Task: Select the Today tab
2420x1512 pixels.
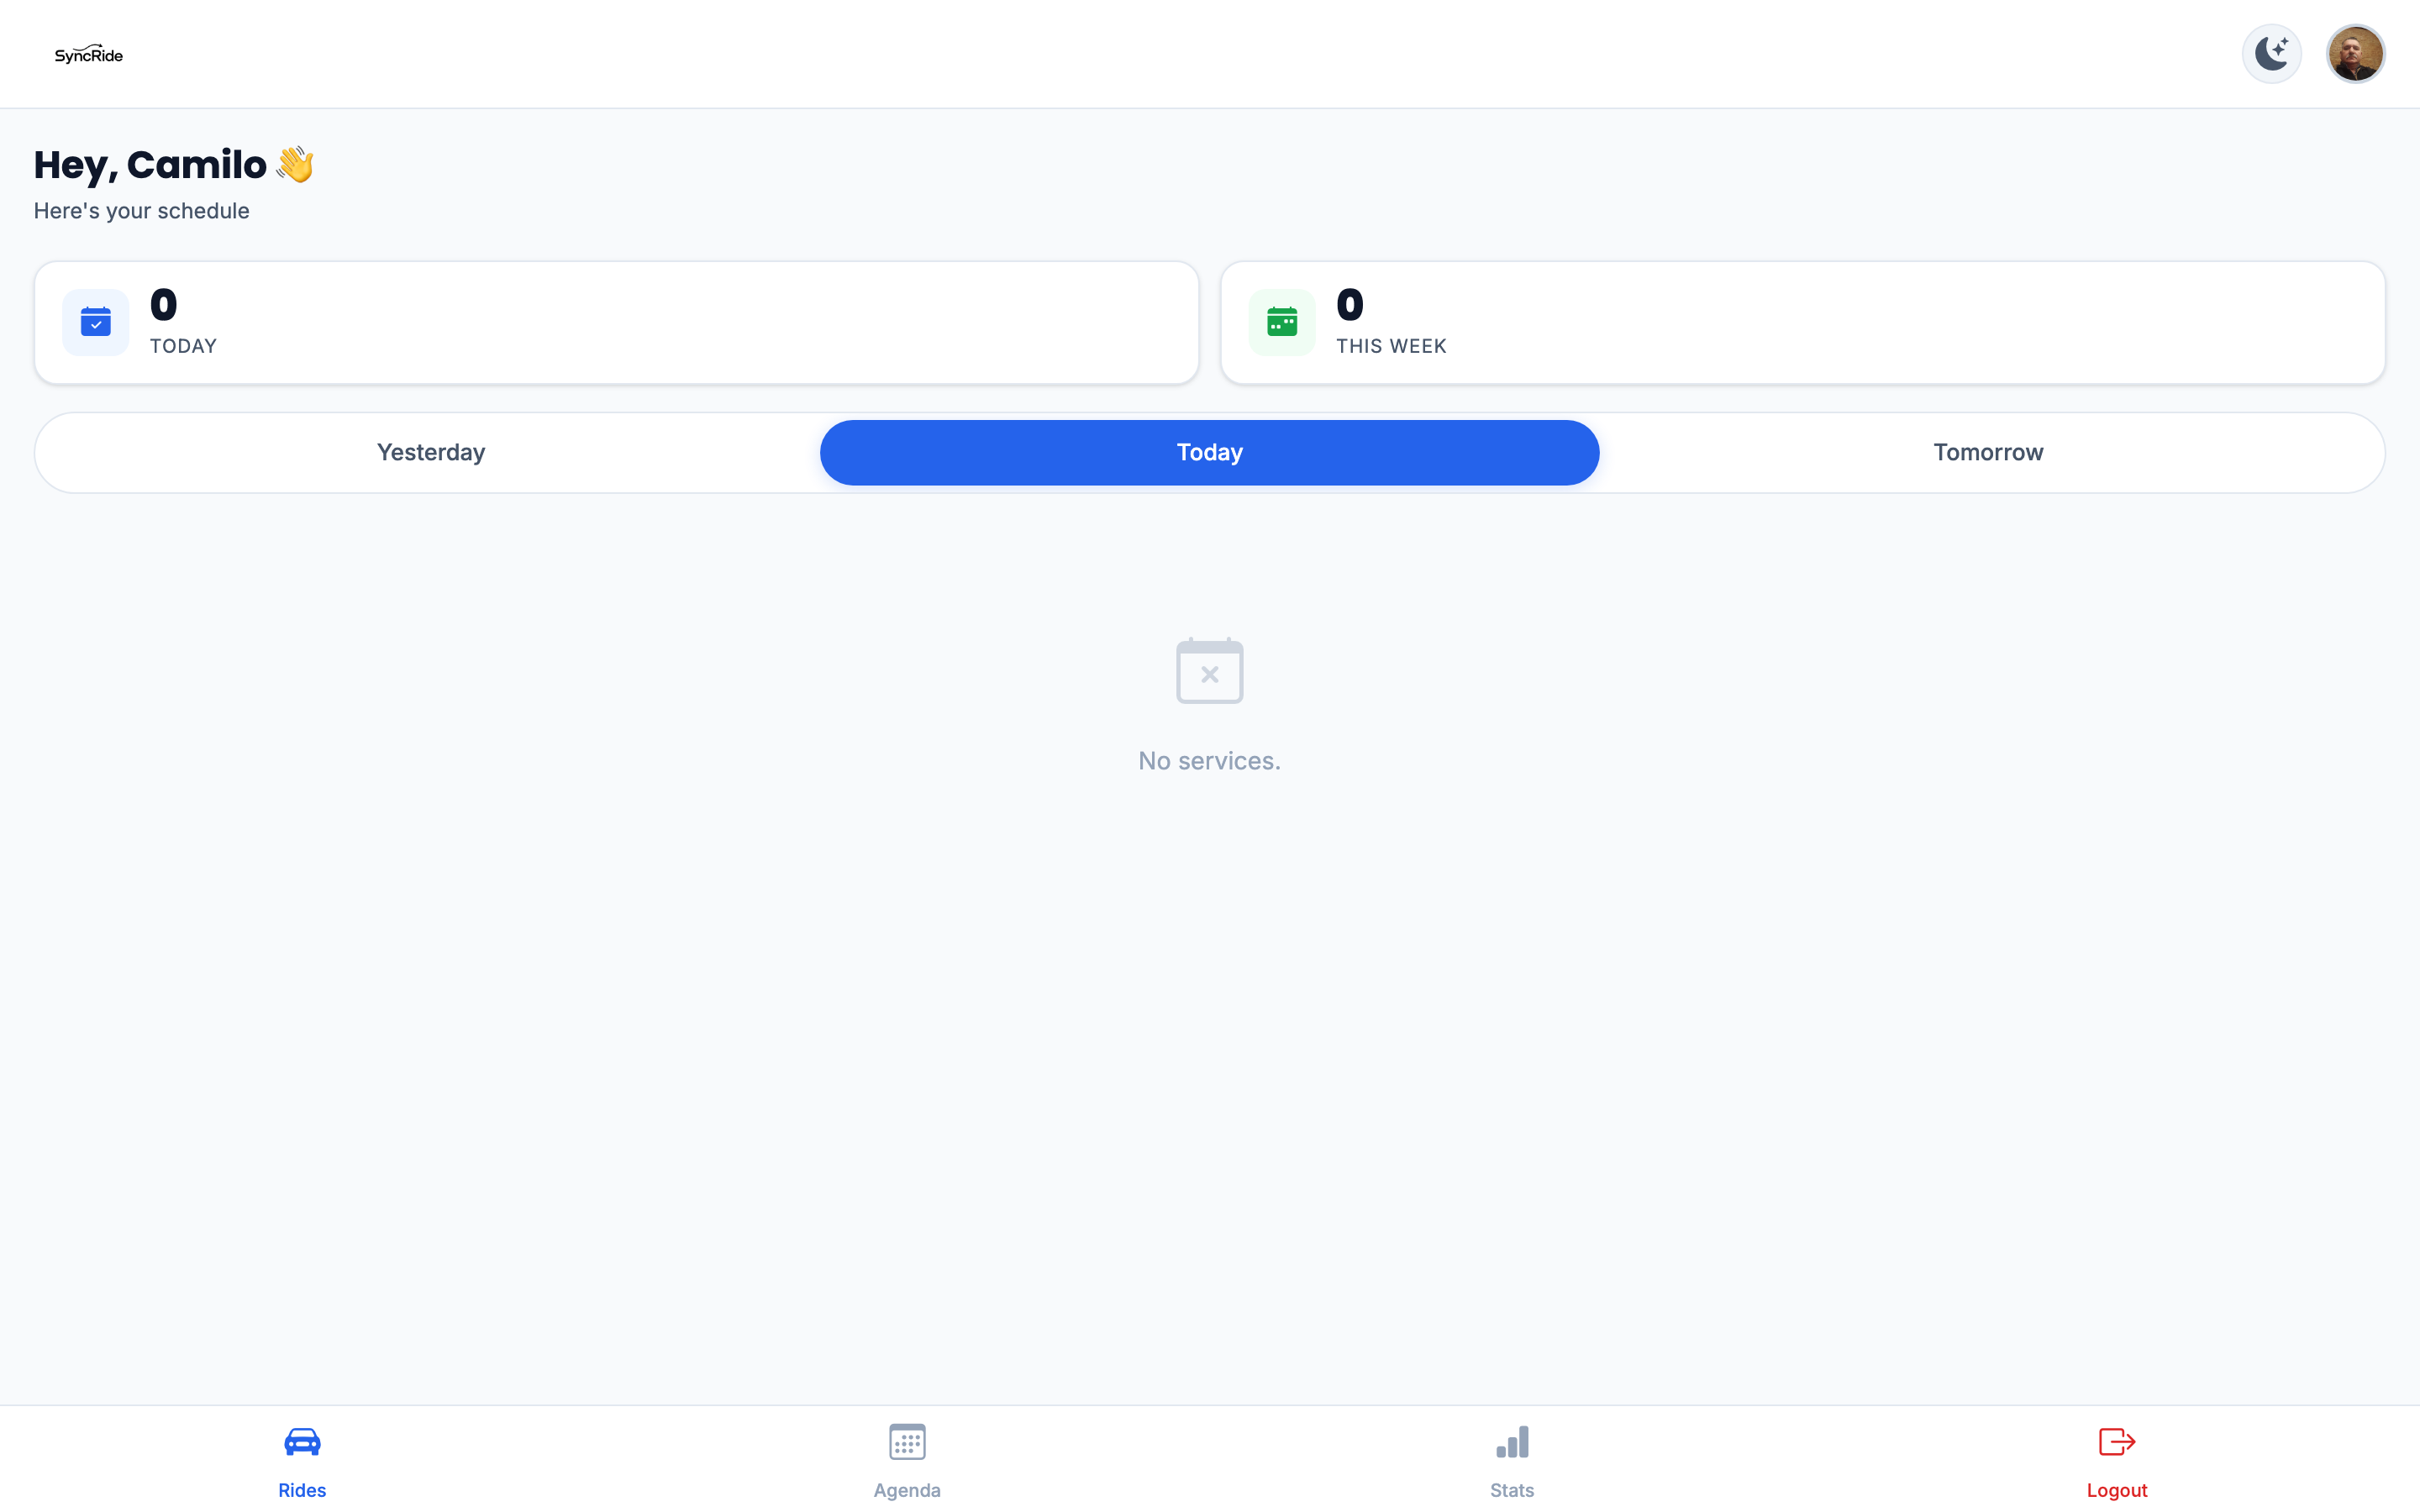Action: click(1209, 452)
